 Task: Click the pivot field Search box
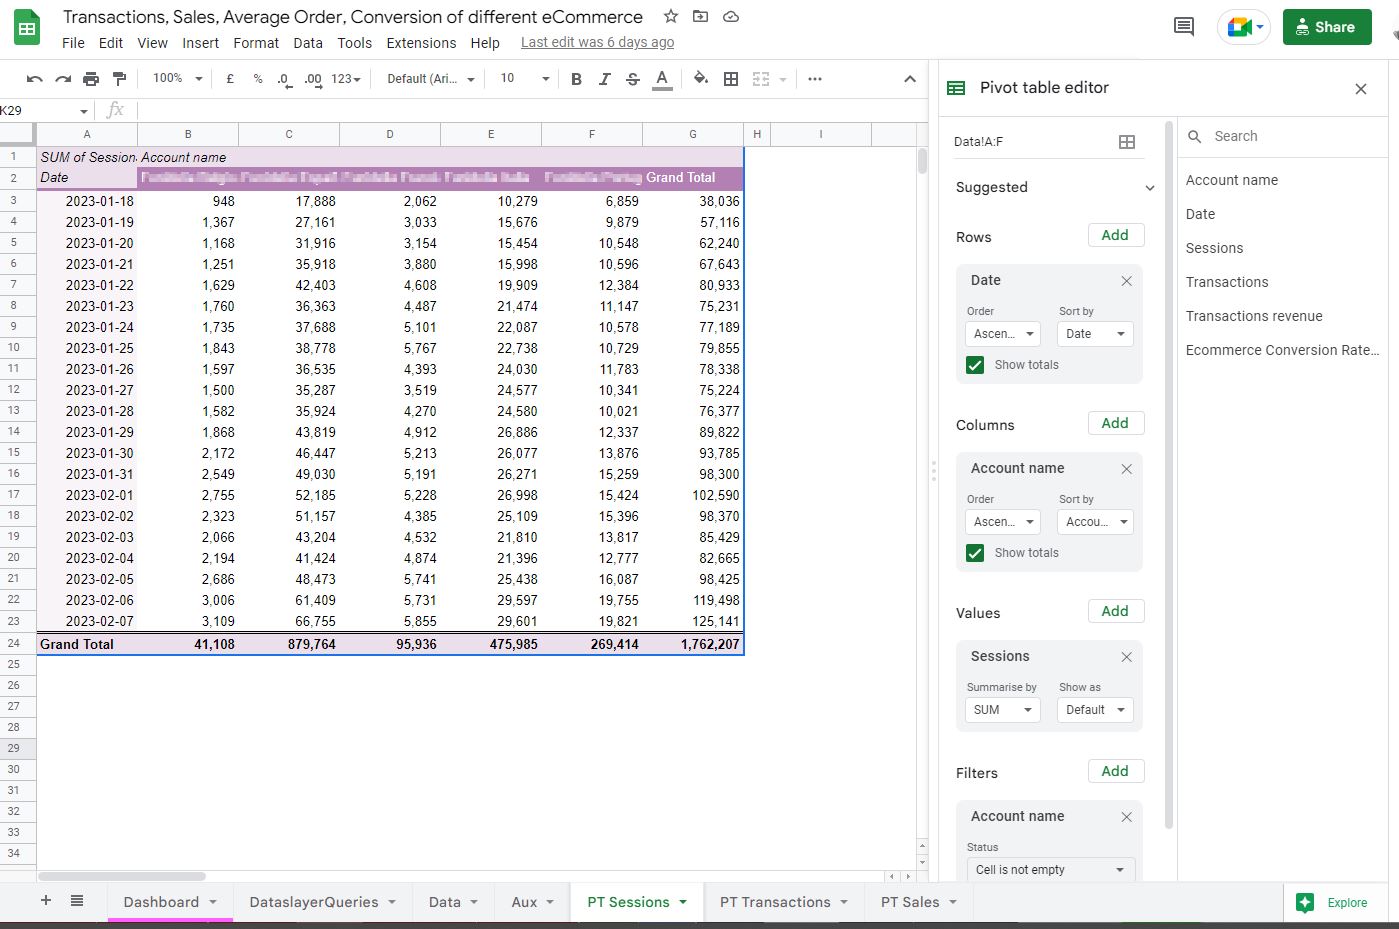(x=1290, y=136)
